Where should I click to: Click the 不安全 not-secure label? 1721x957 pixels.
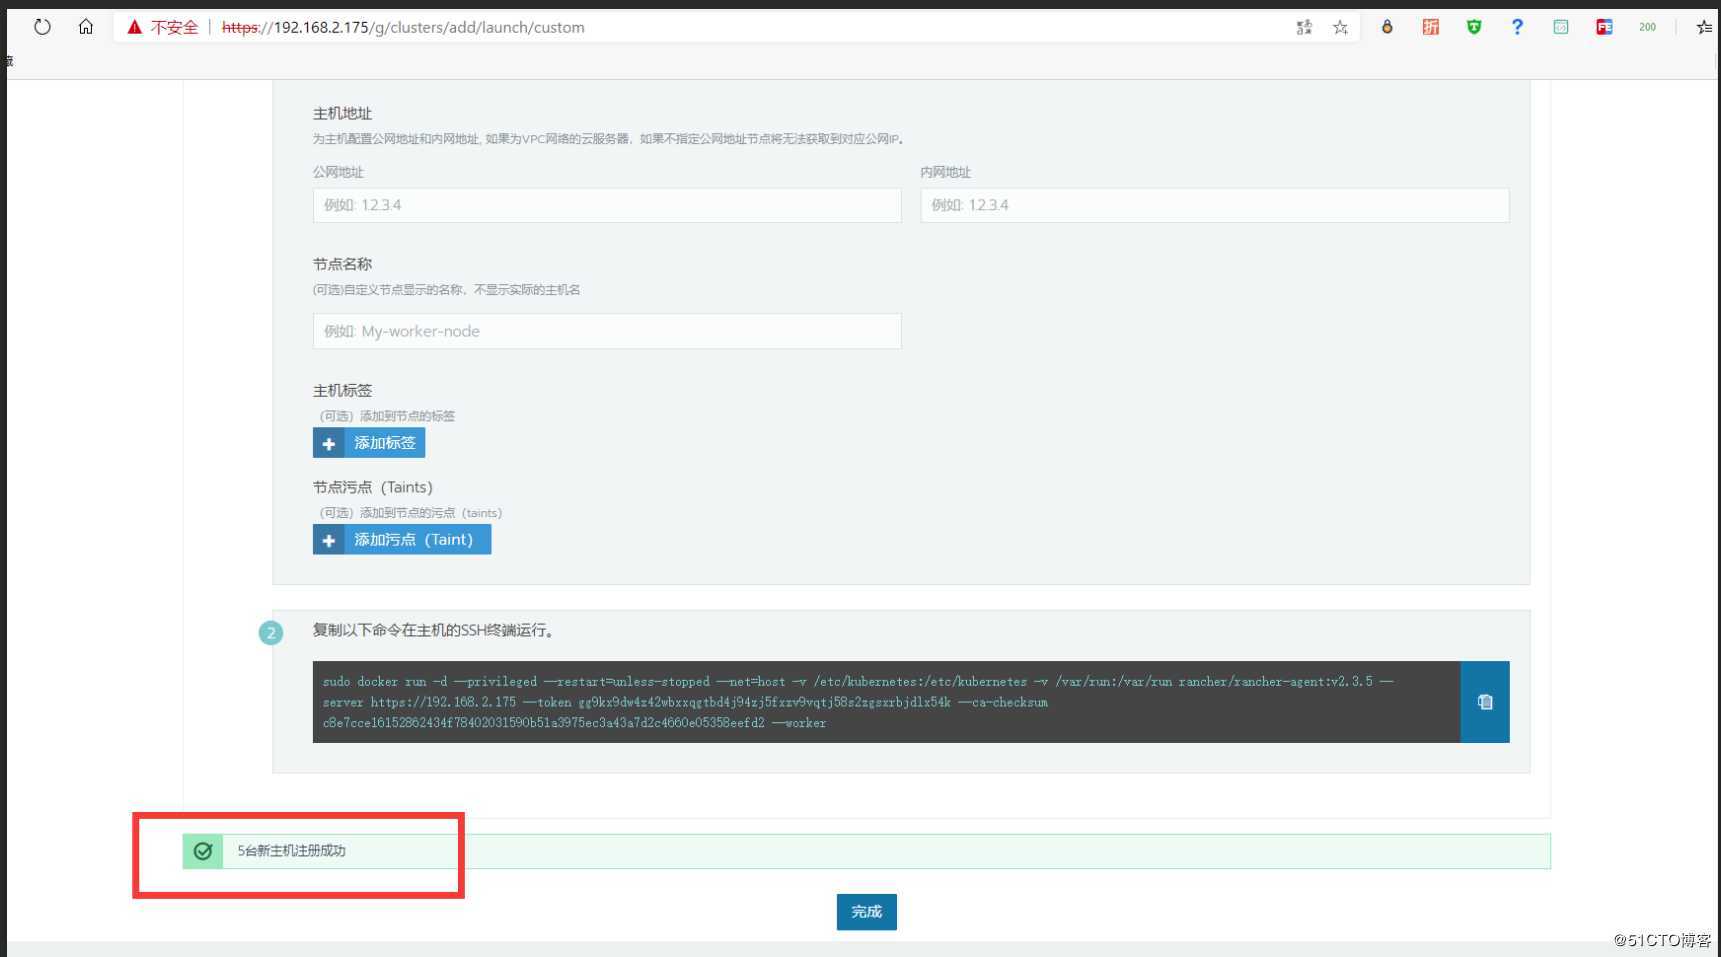point(175,27)
